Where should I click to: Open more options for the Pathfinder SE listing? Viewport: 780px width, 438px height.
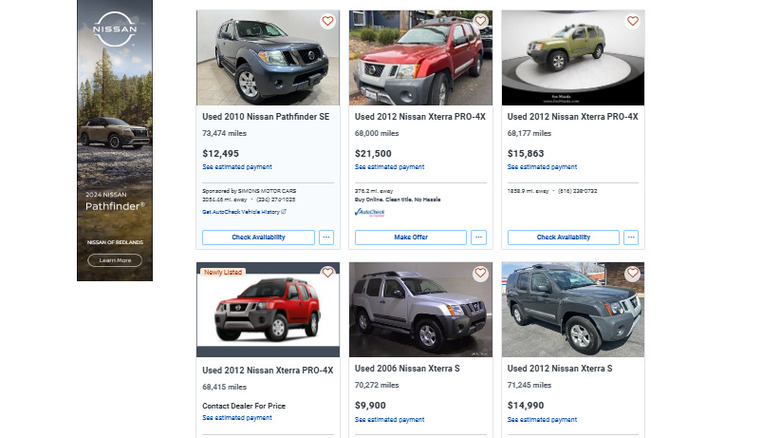(326, 237)
